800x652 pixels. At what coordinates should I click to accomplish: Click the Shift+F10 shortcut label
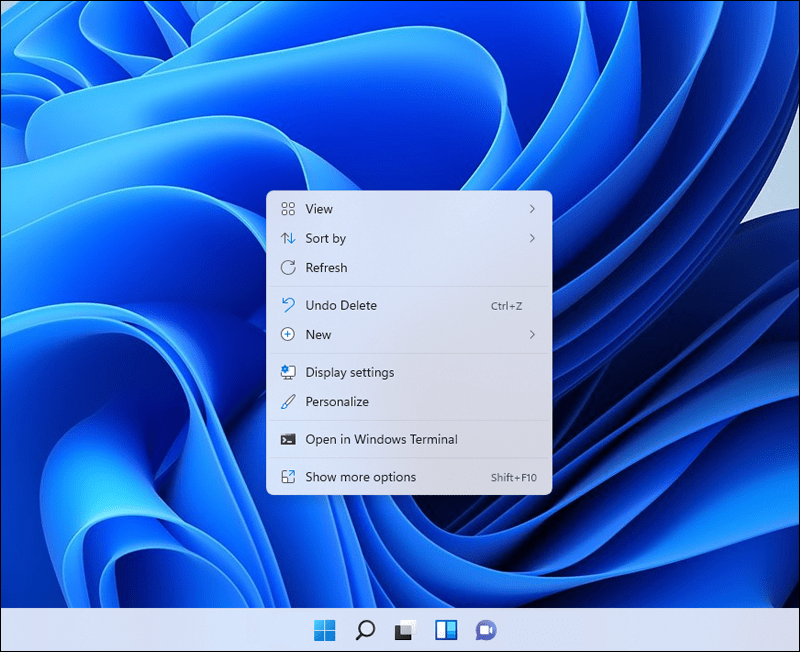tap(514, 477)
